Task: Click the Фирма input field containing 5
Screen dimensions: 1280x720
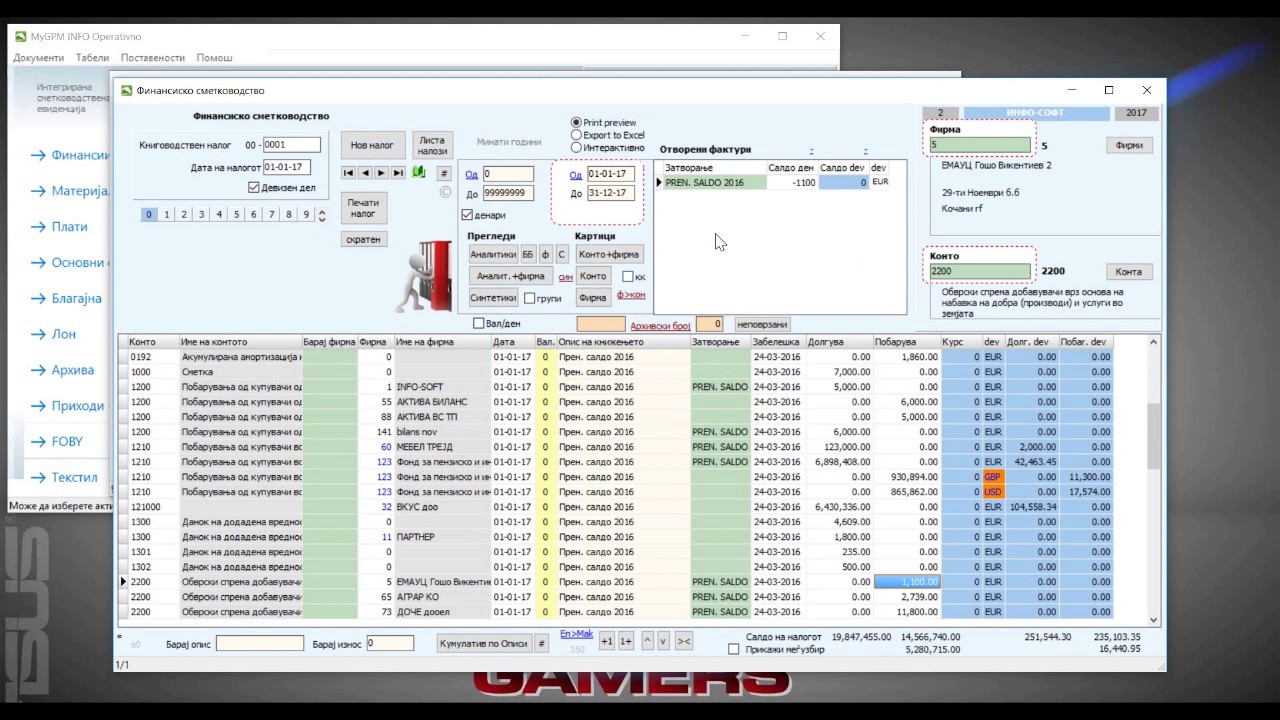Action: click(980, 145)
